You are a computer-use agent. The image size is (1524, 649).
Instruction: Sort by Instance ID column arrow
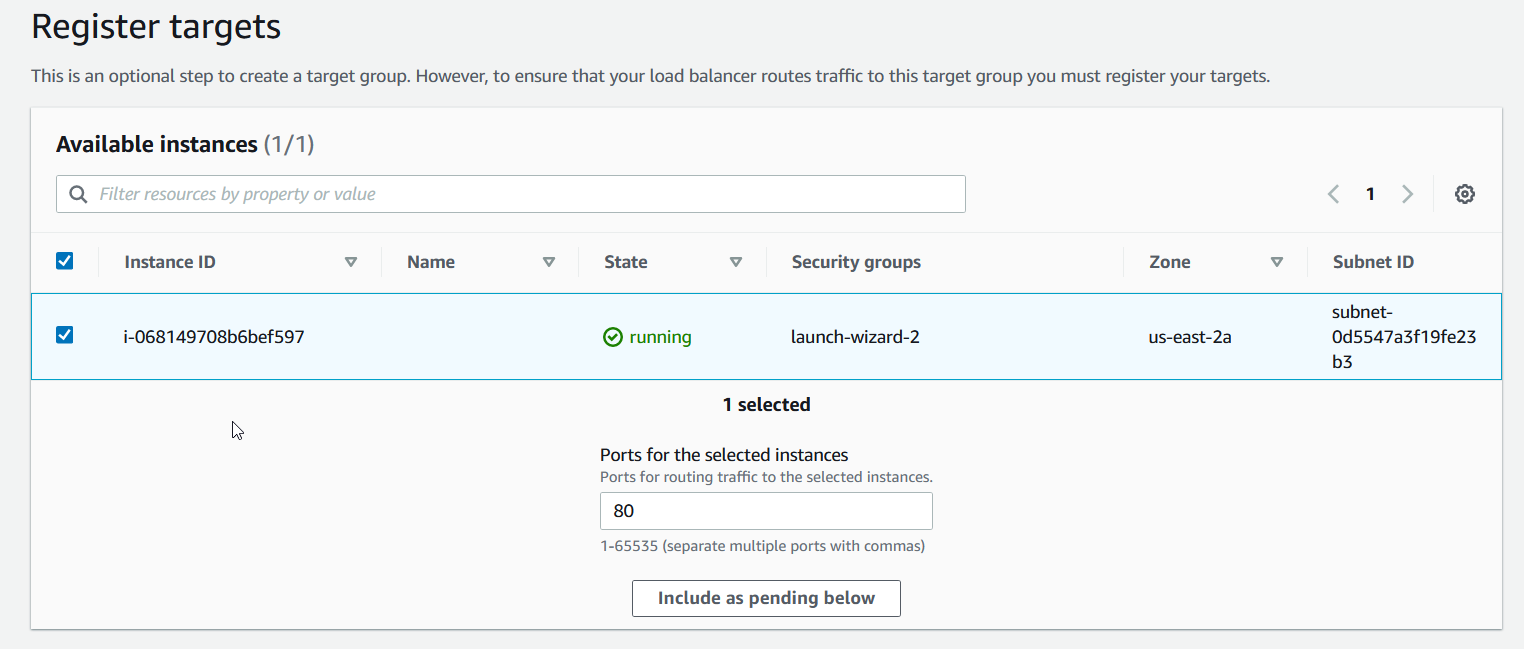pyautogui.click(x=351, y=262)
